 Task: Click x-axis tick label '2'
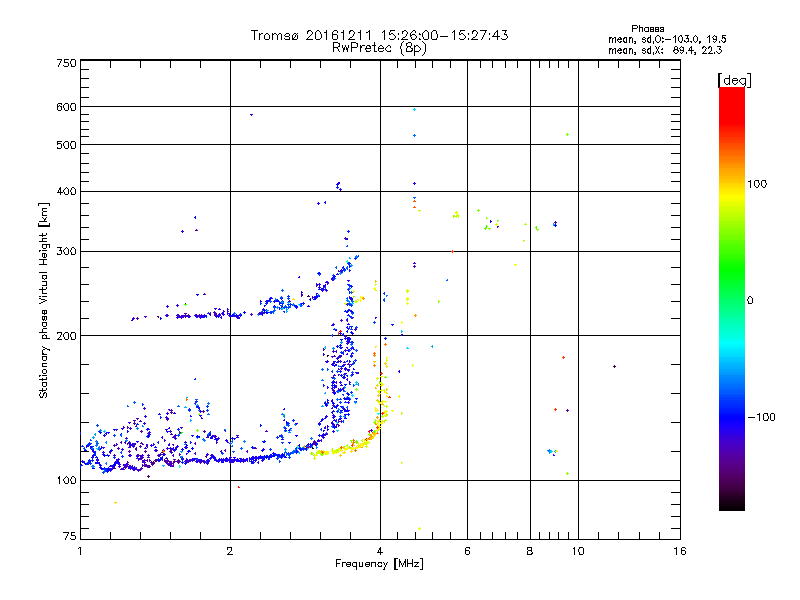(x=230, y=551)
